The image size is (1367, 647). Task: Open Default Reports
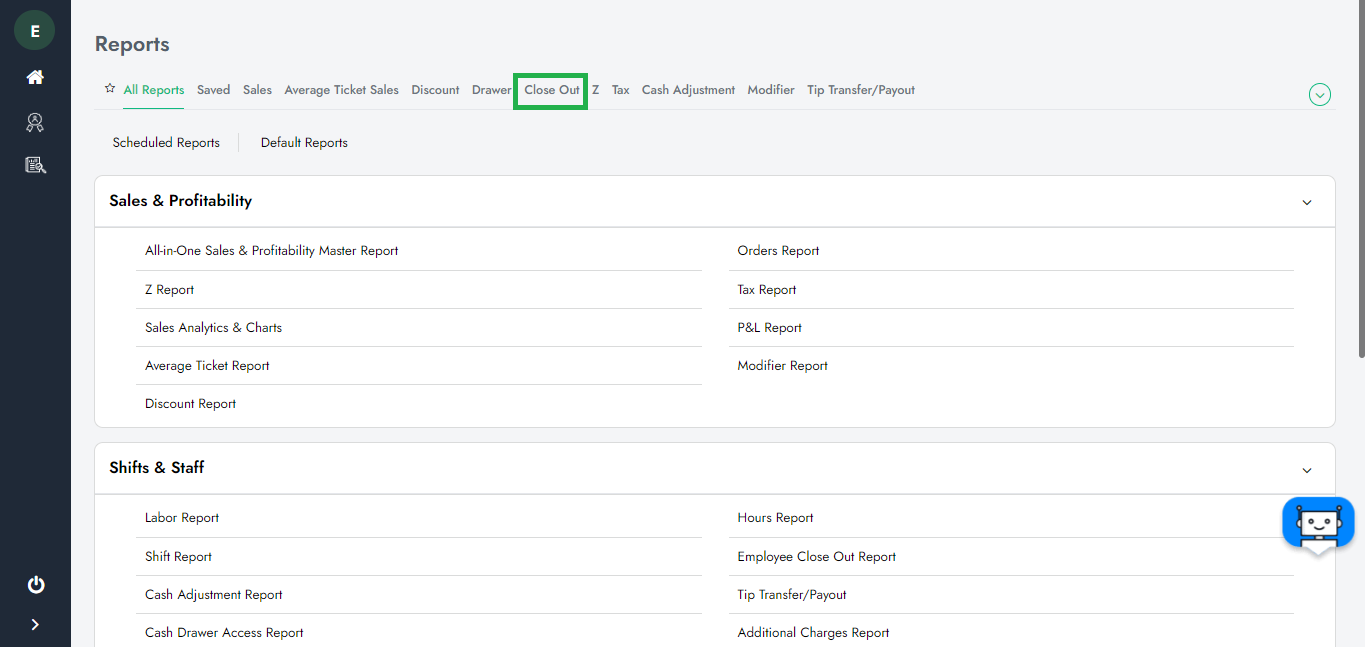[x=304, y=143]
